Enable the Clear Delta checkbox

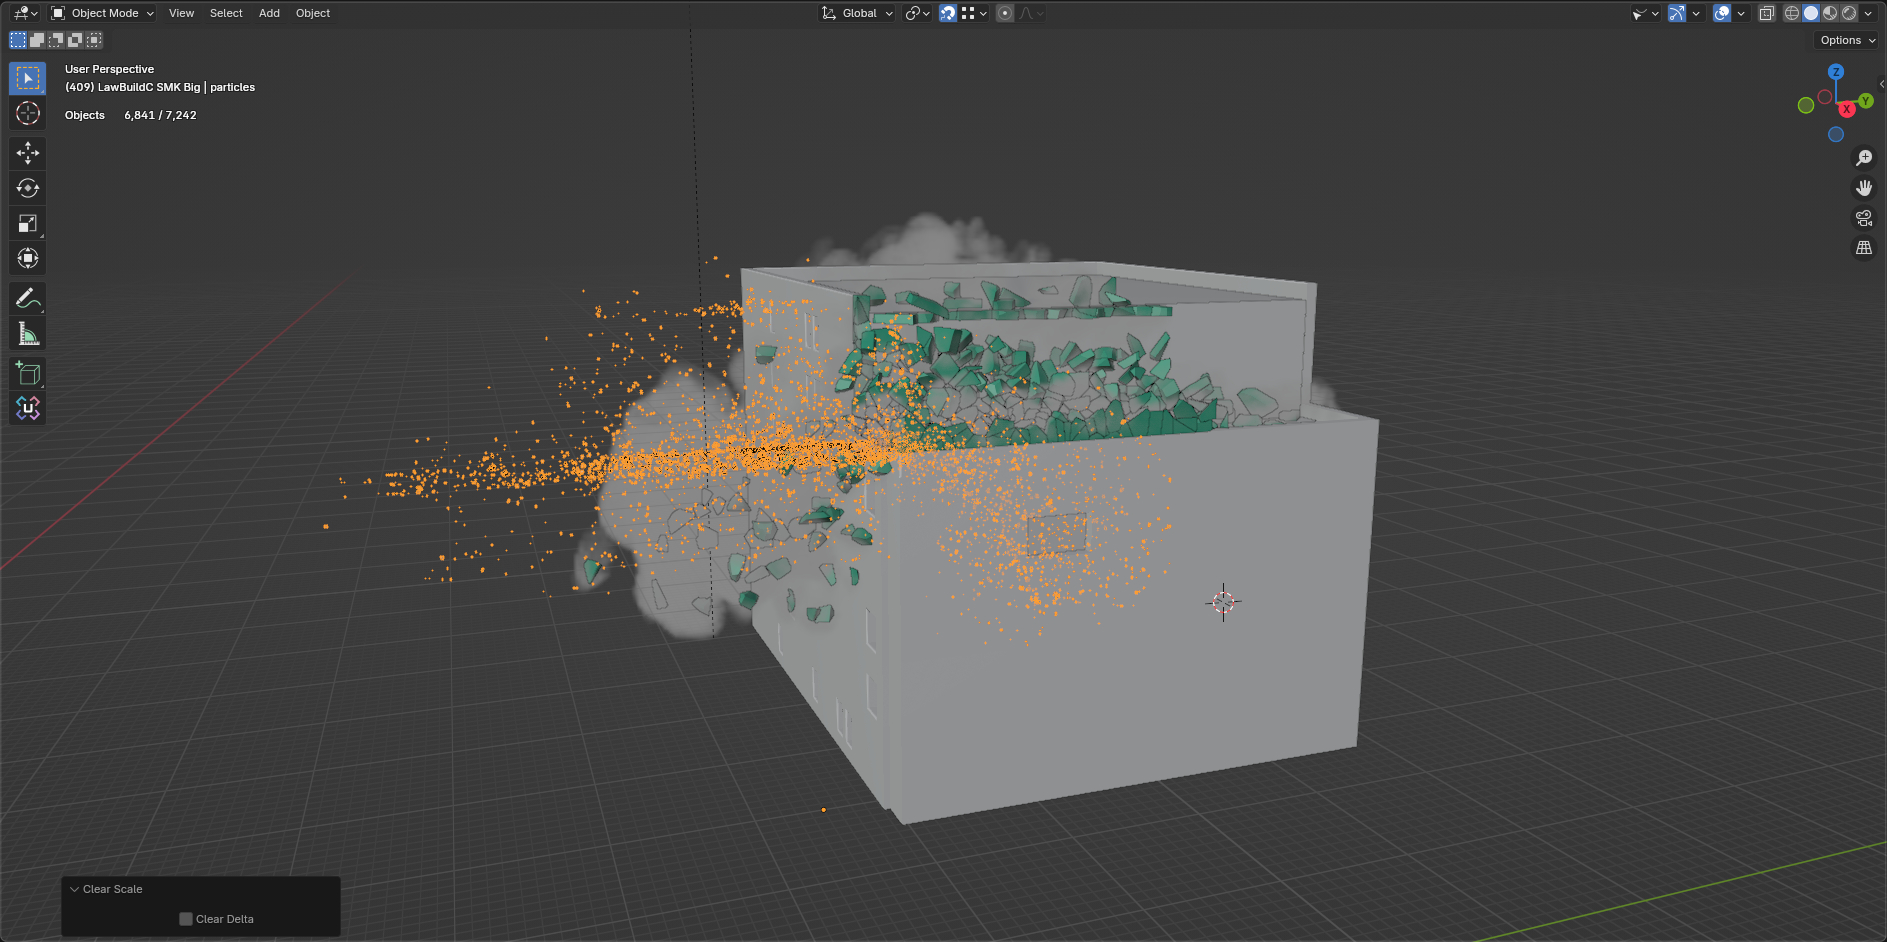186,919
